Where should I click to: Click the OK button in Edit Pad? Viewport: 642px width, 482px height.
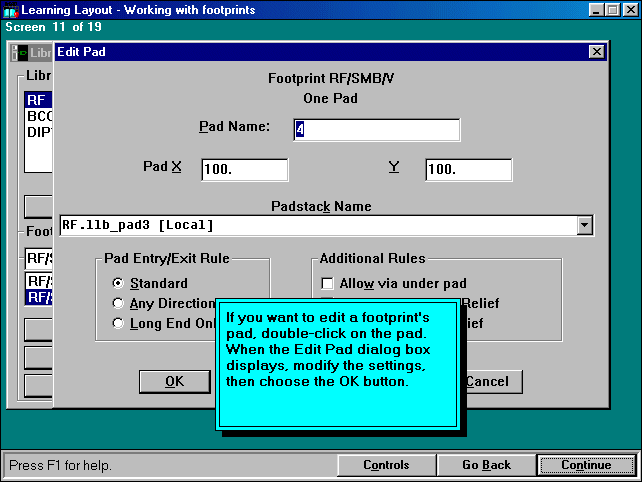(x=174, y=381)
